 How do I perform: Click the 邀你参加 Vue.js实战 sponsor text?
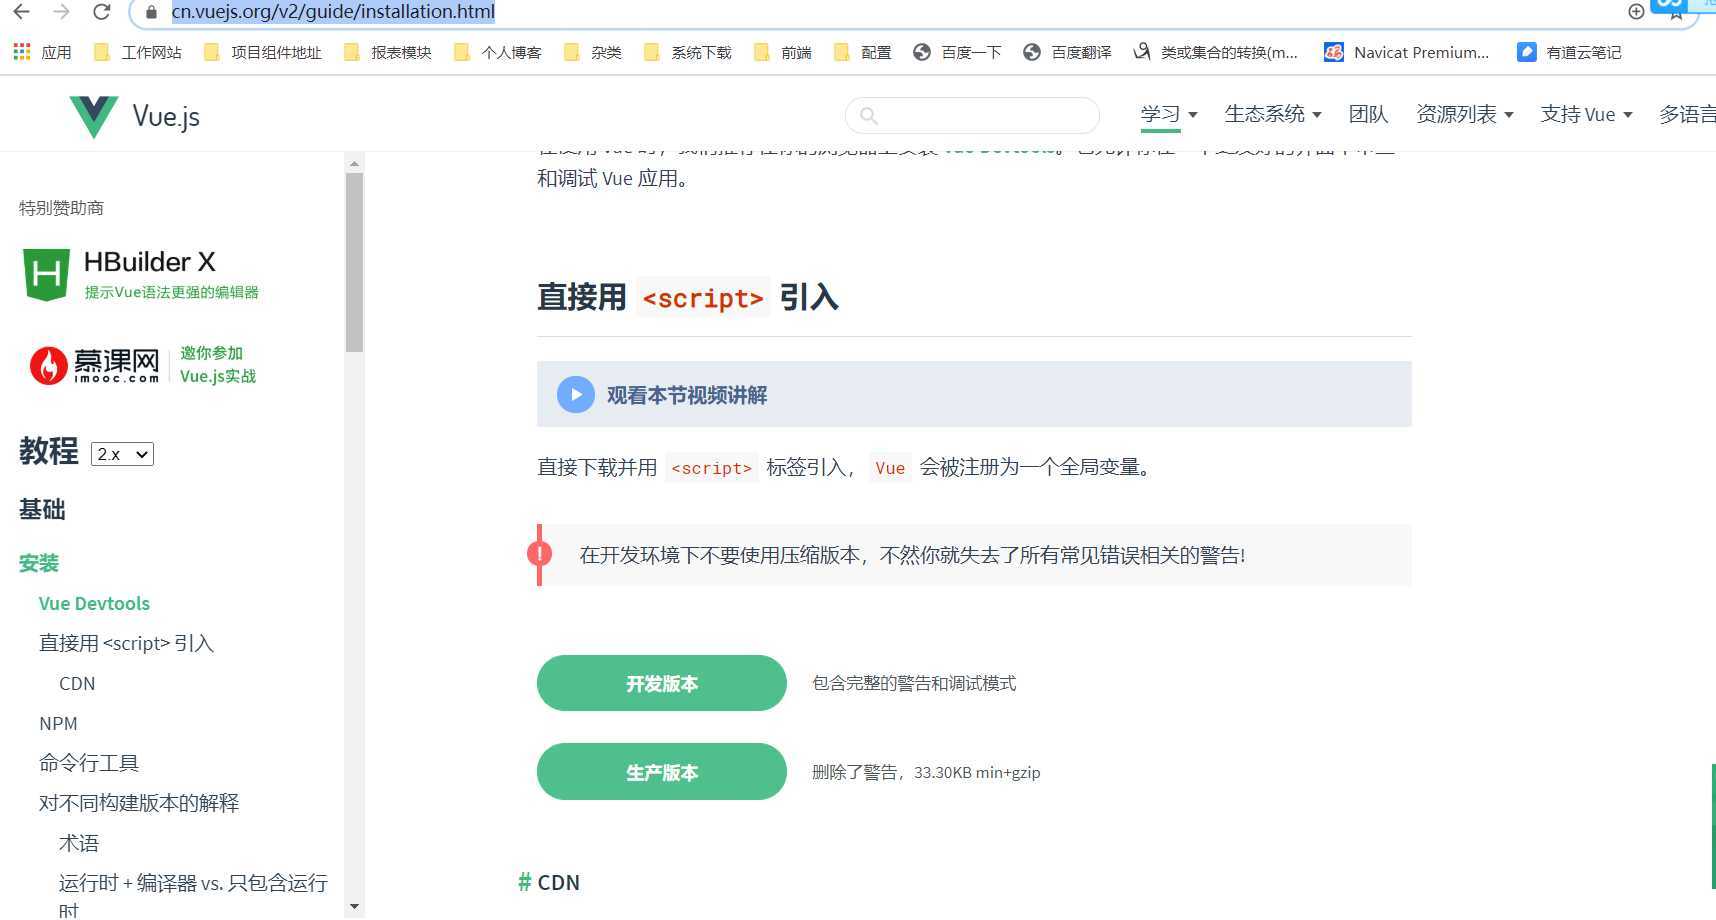[x=218, y=365]
